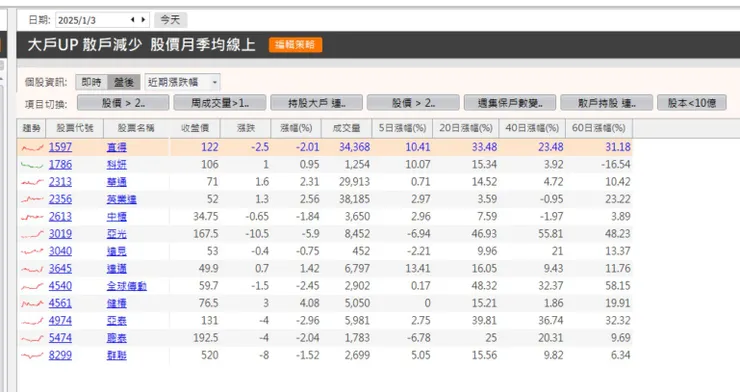Open stock code link 5474

tap(60, 338)
